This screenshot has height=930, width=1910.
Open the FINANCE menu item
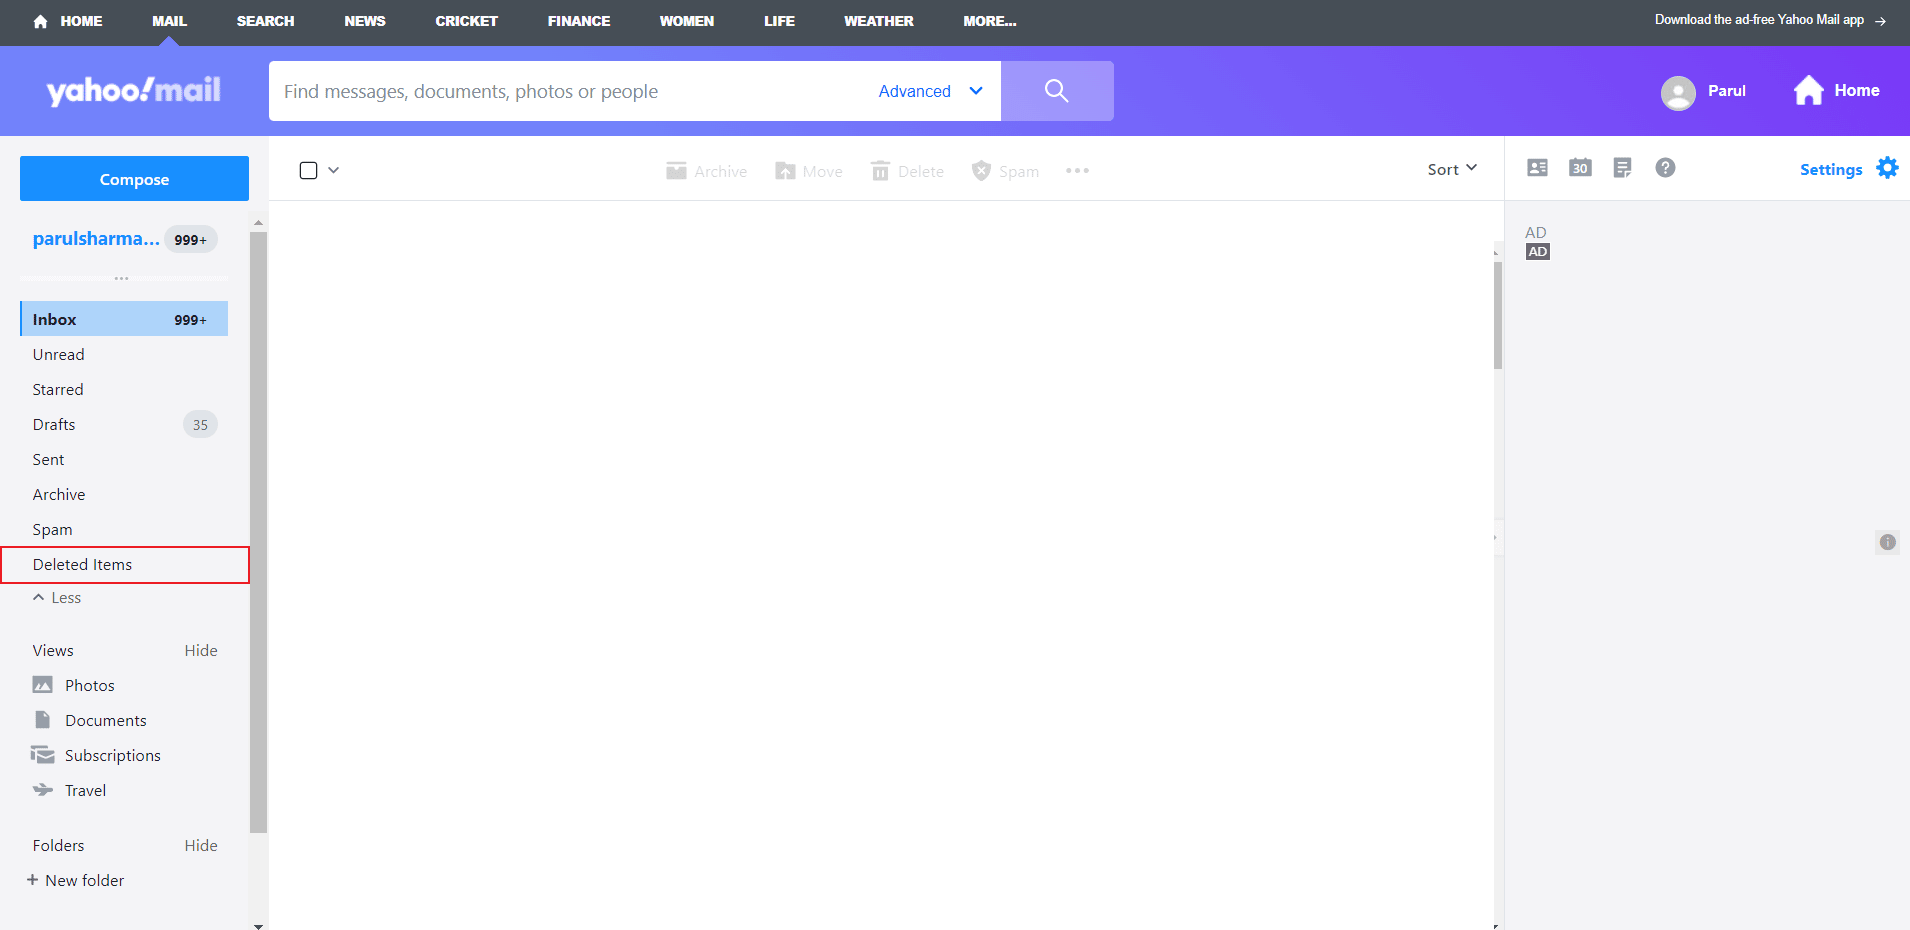[578, 21]
